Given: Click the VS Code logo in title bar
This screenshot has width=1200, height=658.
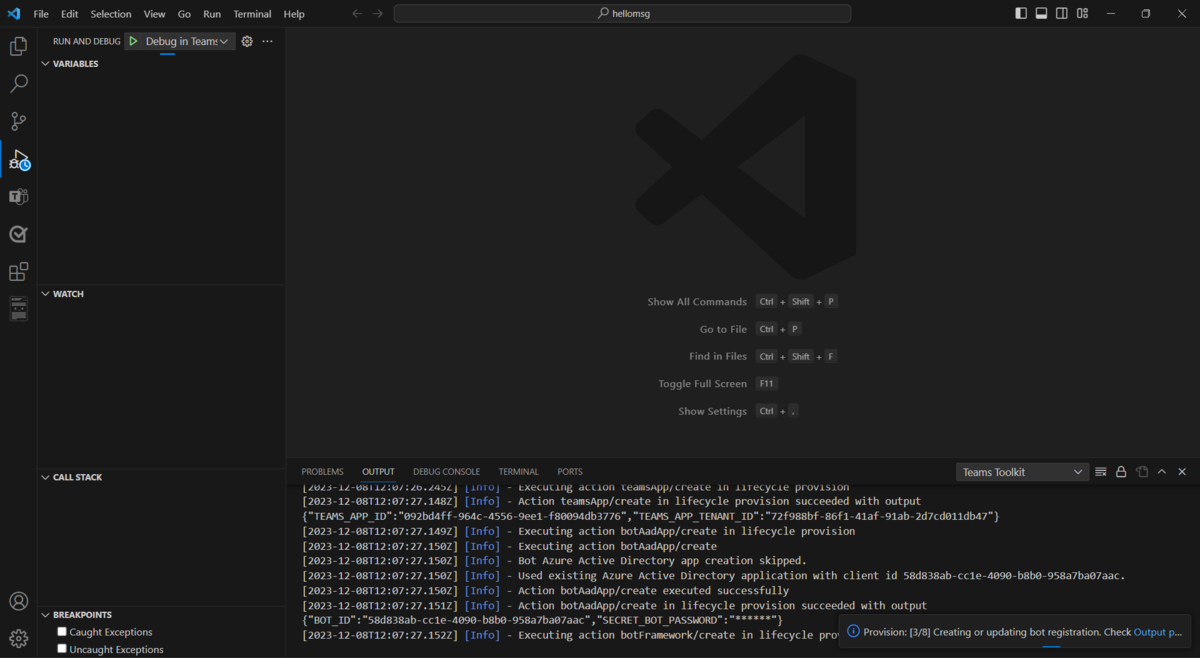Looking at the screenshot, I should point(14,14).
